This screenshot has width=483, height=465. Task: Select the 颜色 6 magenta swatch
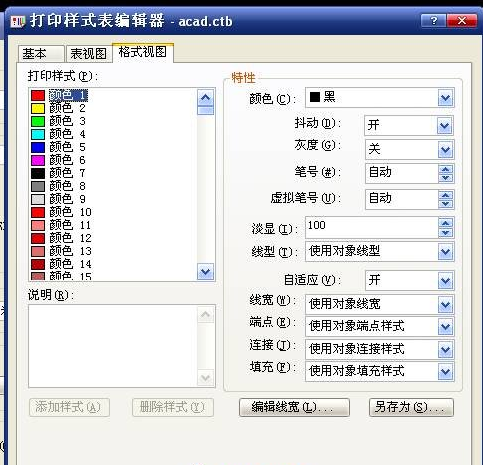pos(38,160)
